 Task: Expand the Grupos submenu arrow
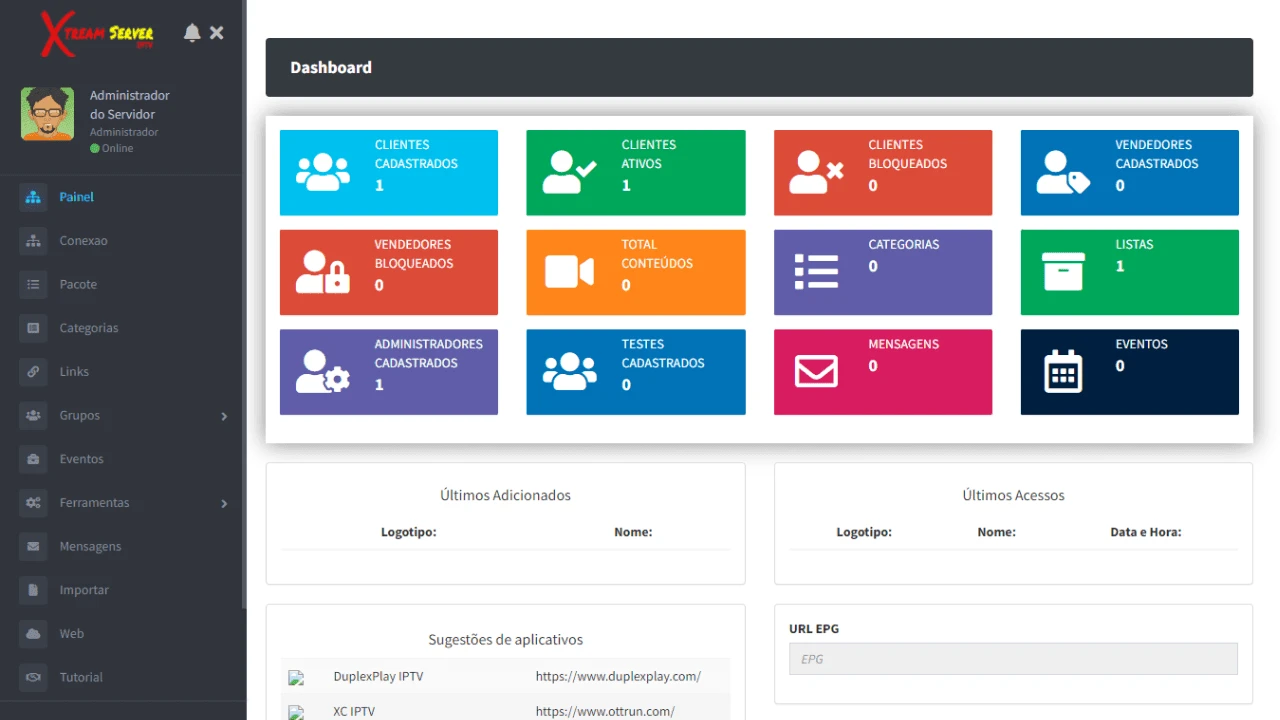(224, 416)
